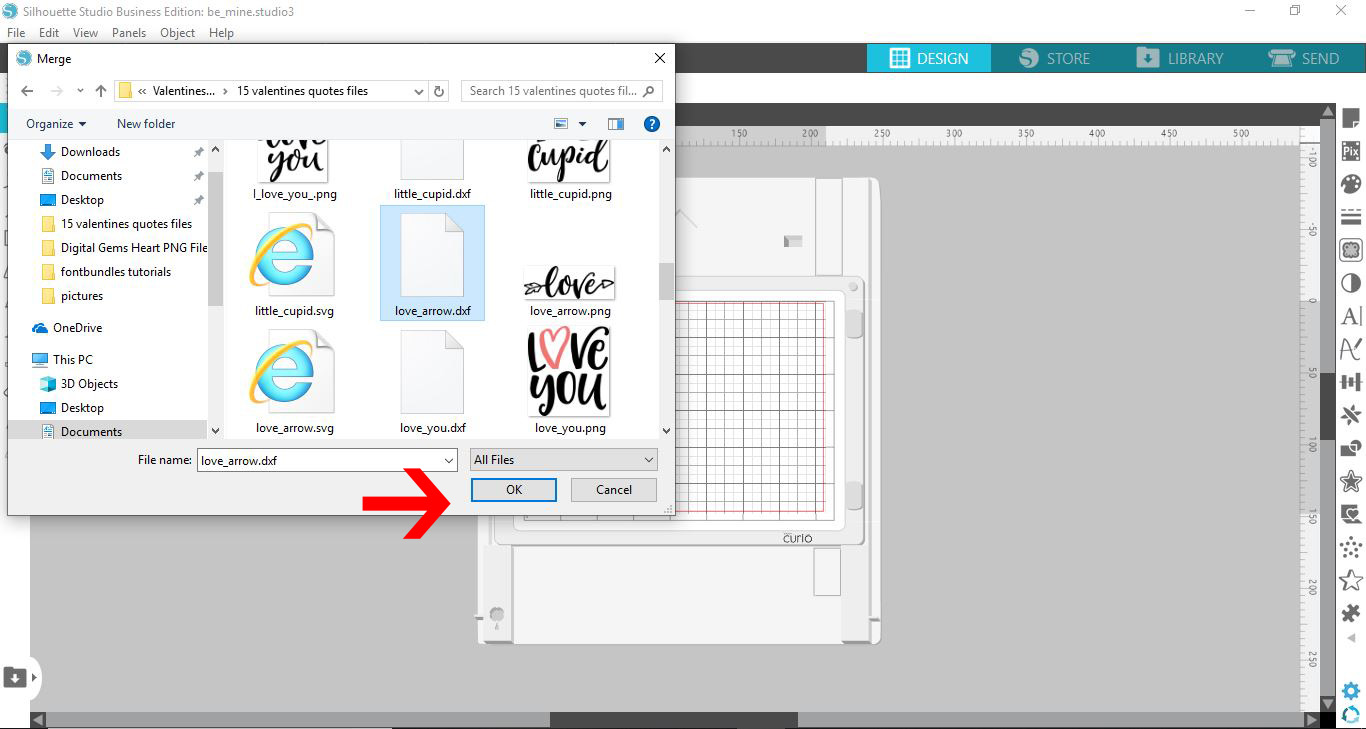Open the Modify shapes panel icon
Screen dimensions: 1366x729
tap(1351, 448)
